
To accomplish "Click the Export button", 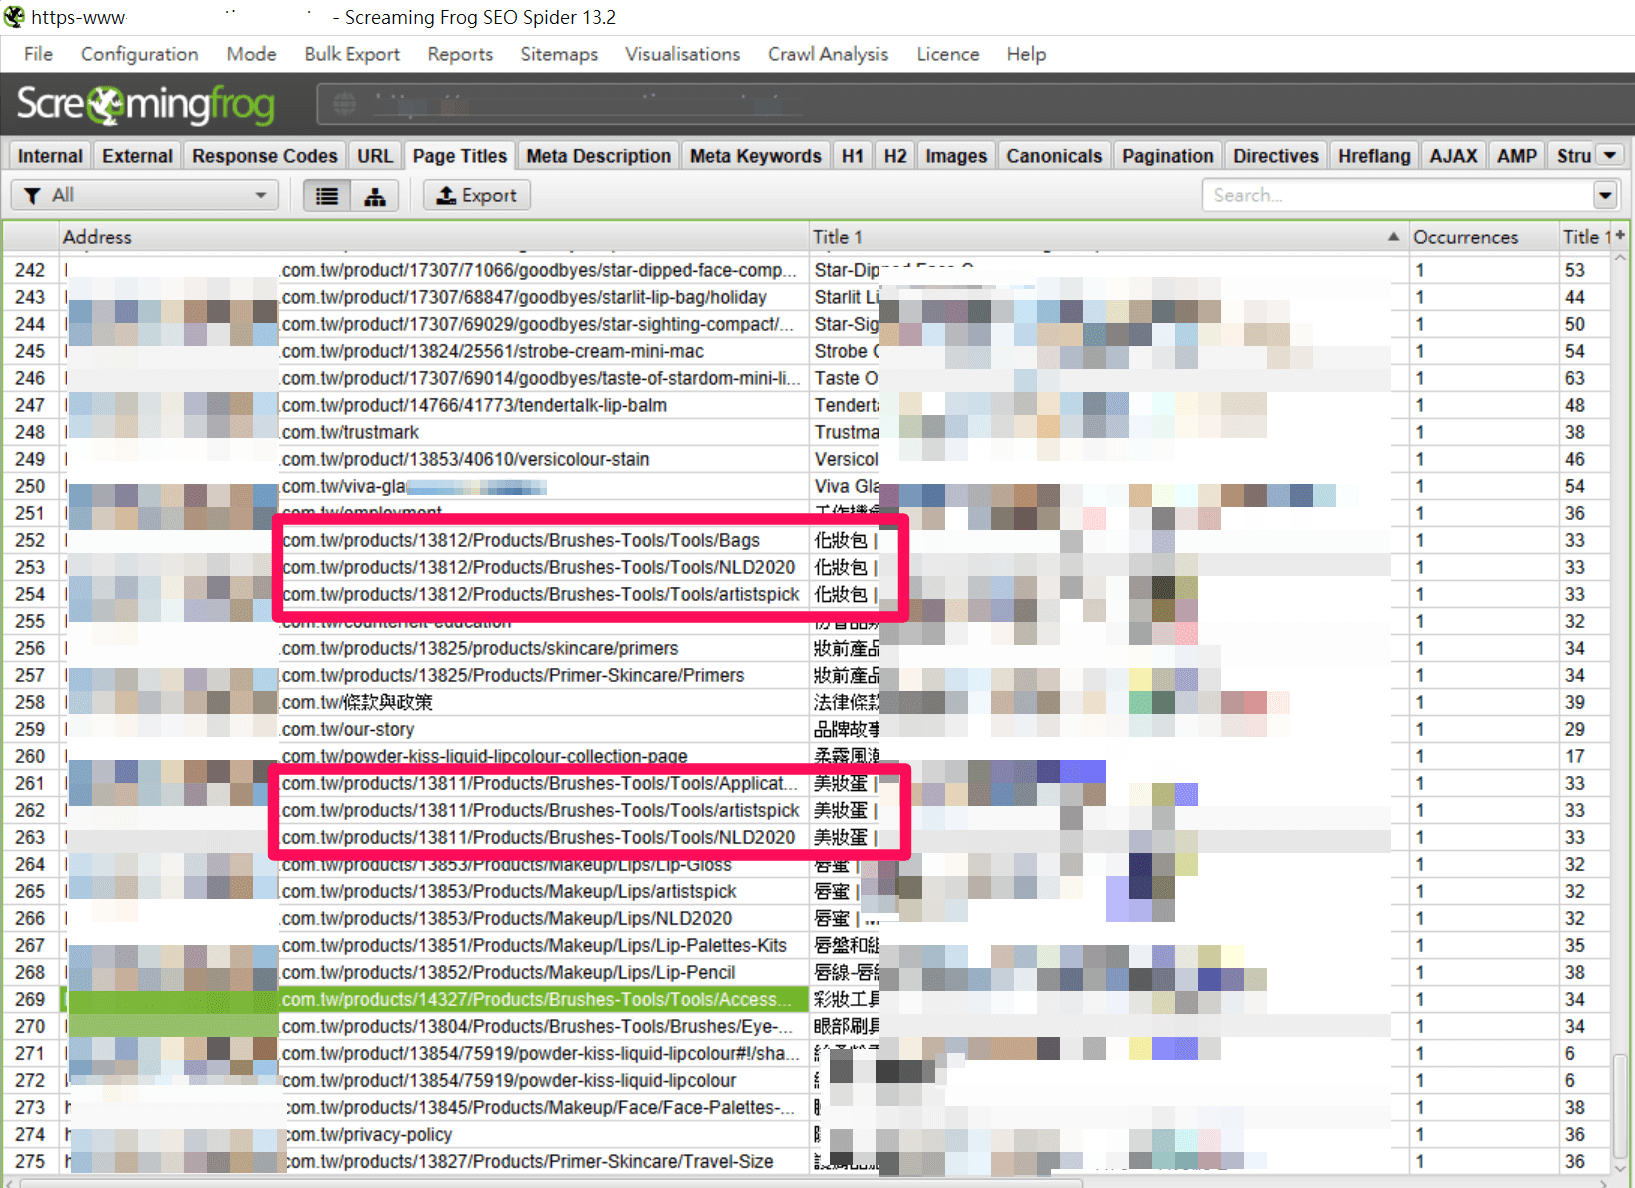I will [x=477, y=196].
